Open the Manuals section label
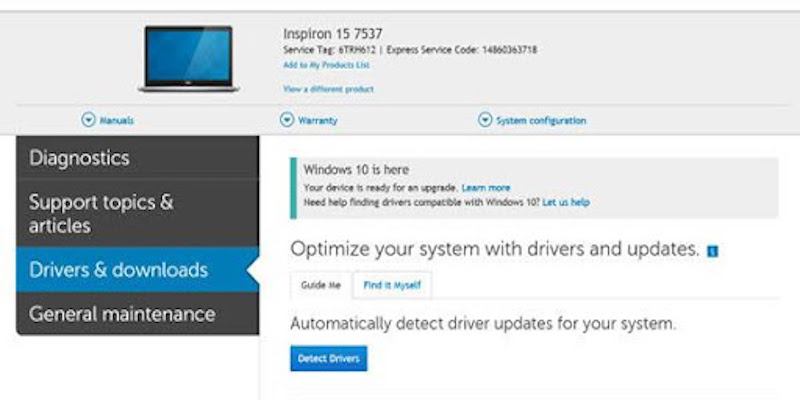The height and width of the screenshot is (400, 800). (x=116, y=120)
